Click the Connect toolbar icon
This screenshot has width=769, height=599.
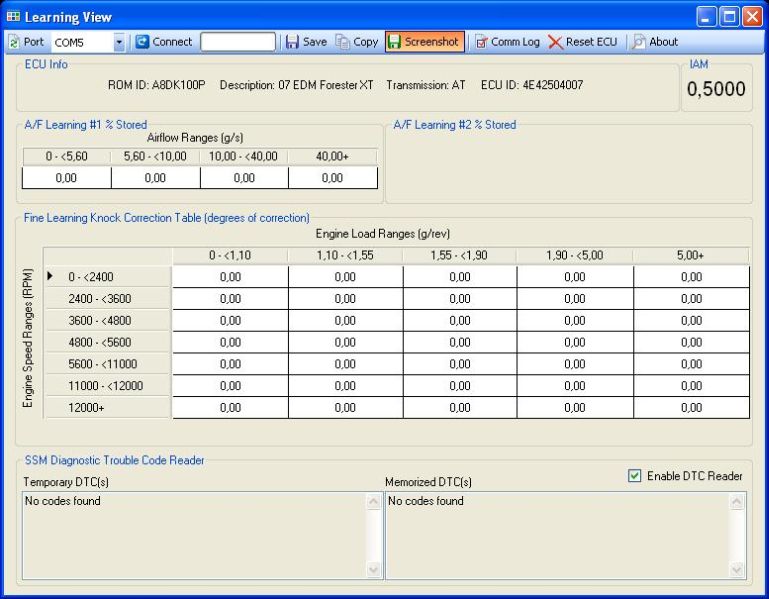142,42
